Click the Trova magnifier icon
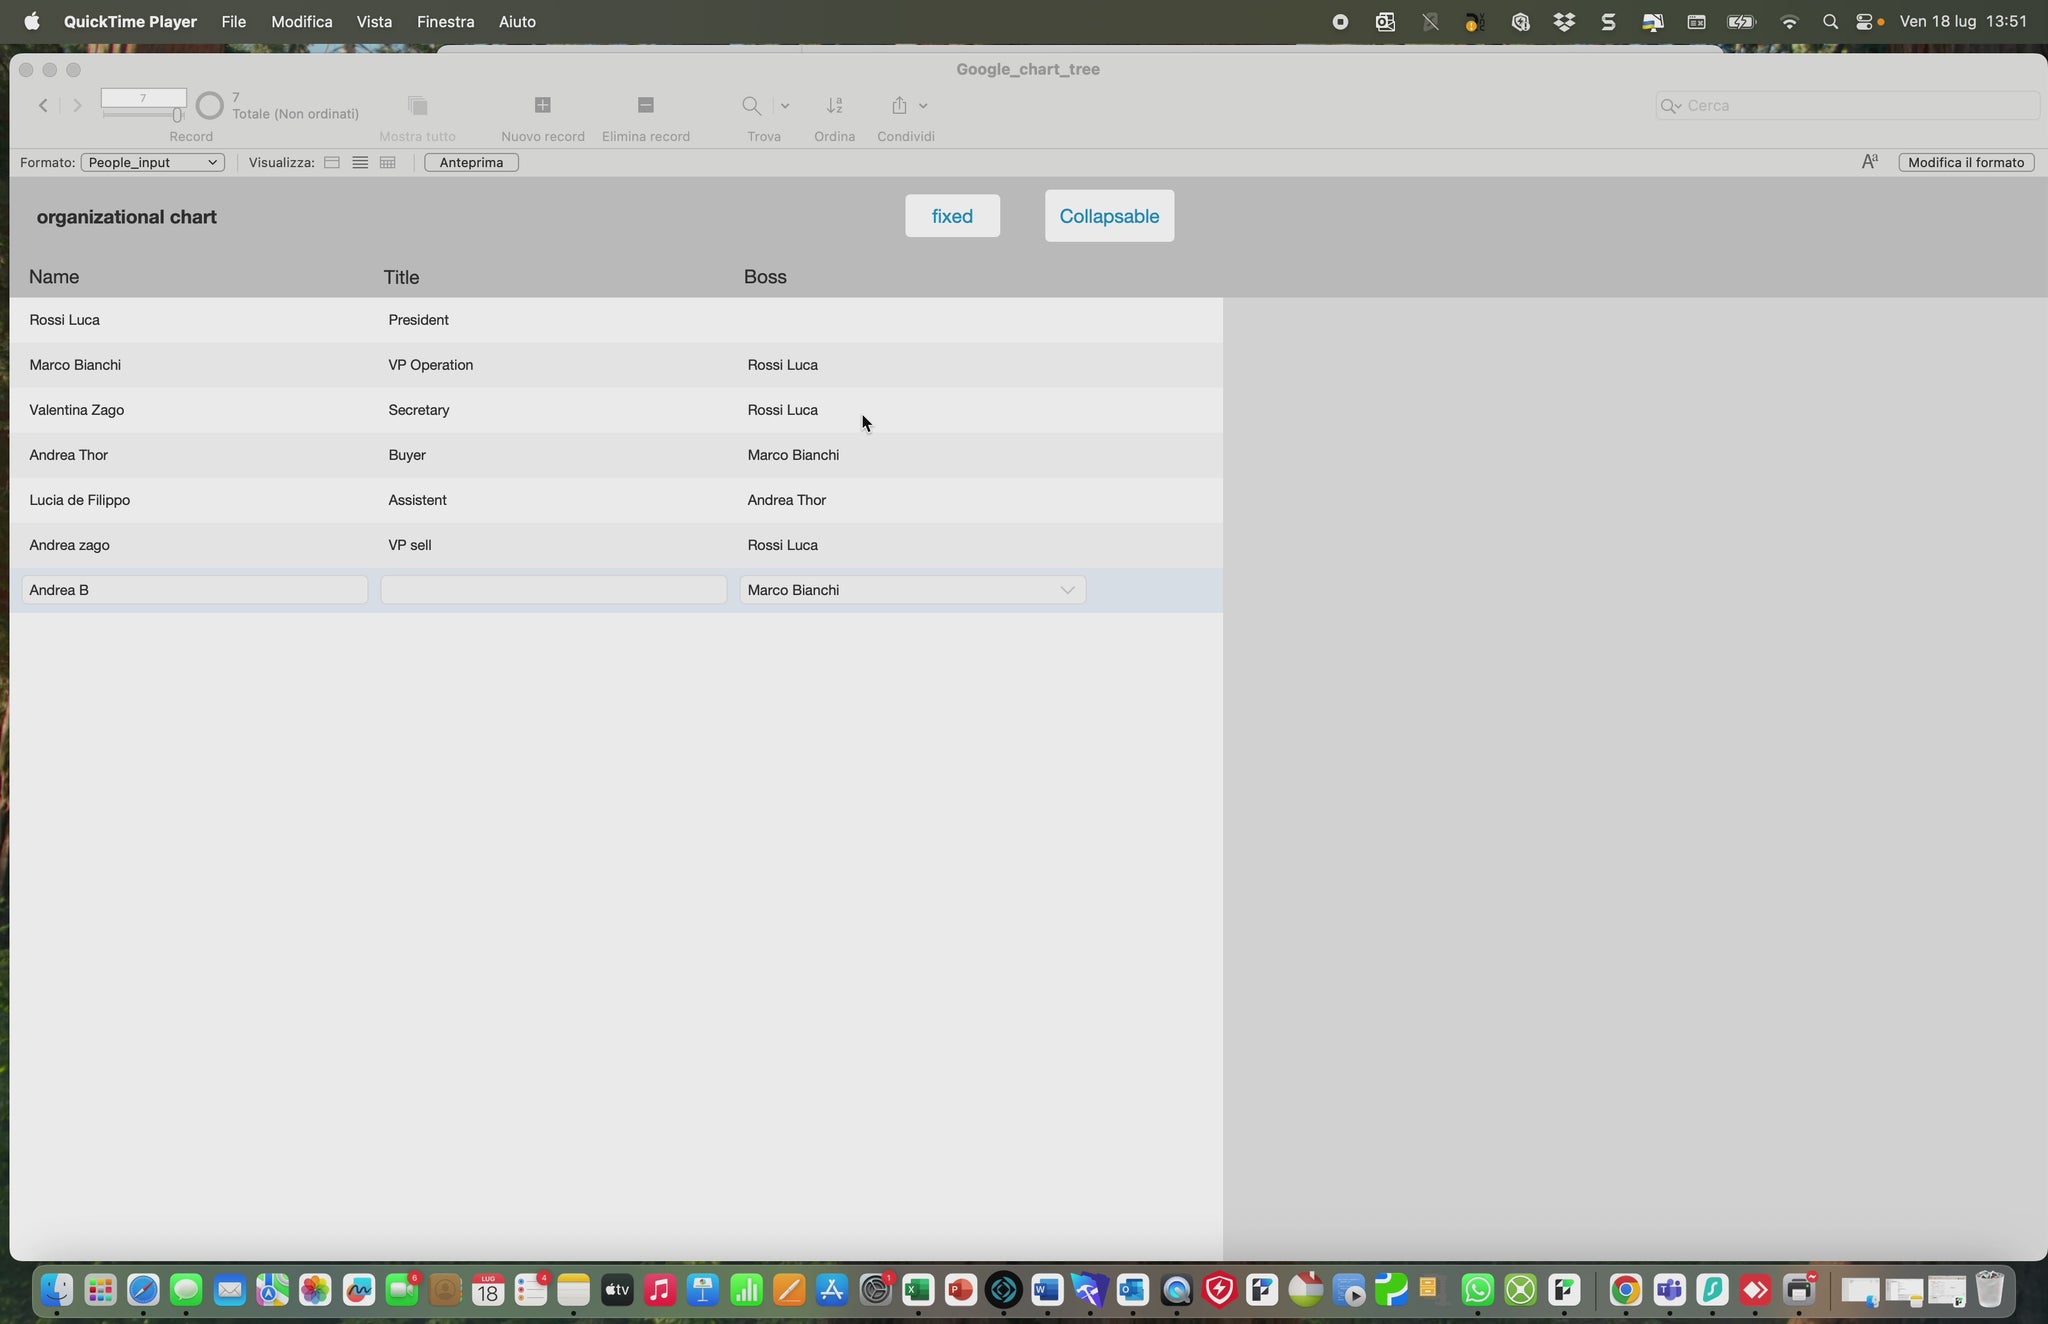The image size is (2048, 1324). pos(751,105)
